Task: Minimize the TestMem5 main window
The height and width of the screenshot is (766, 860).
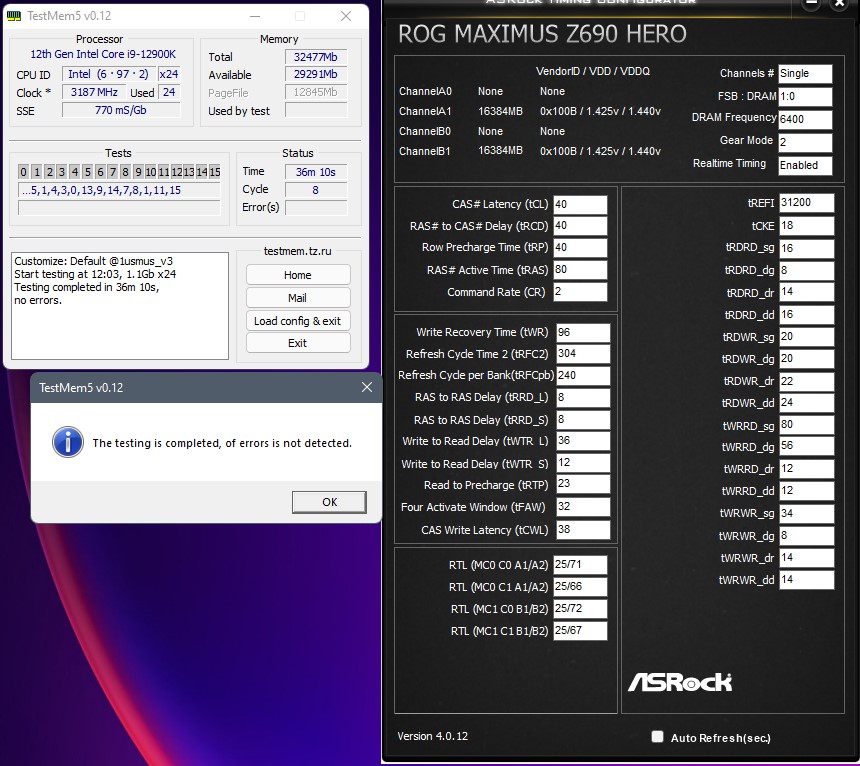Action: click(255, 16)
